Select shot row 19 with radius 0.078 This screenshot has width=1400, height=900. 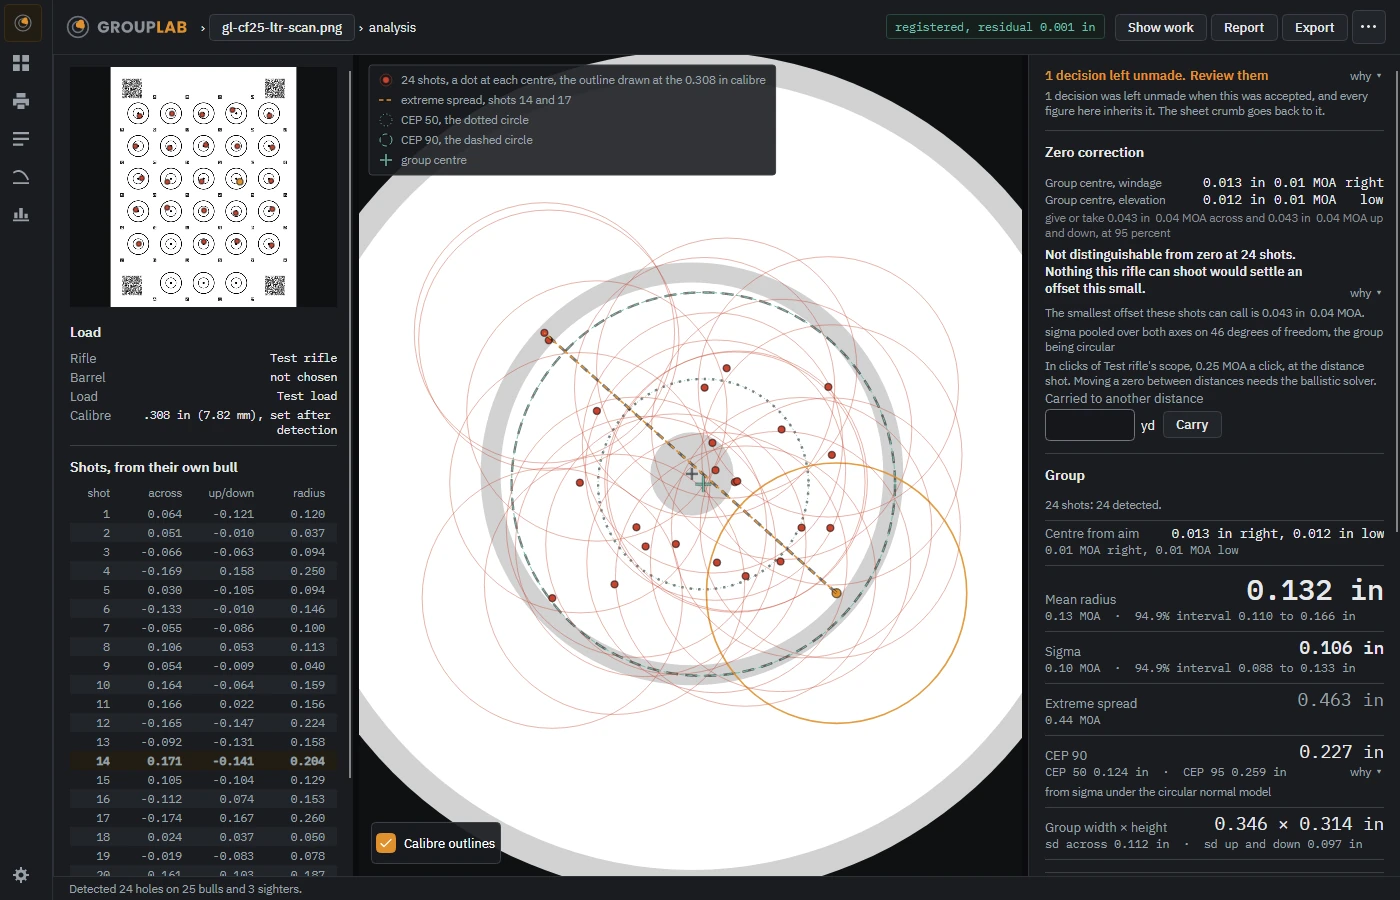pyautogui.click(x=203, y=856)
